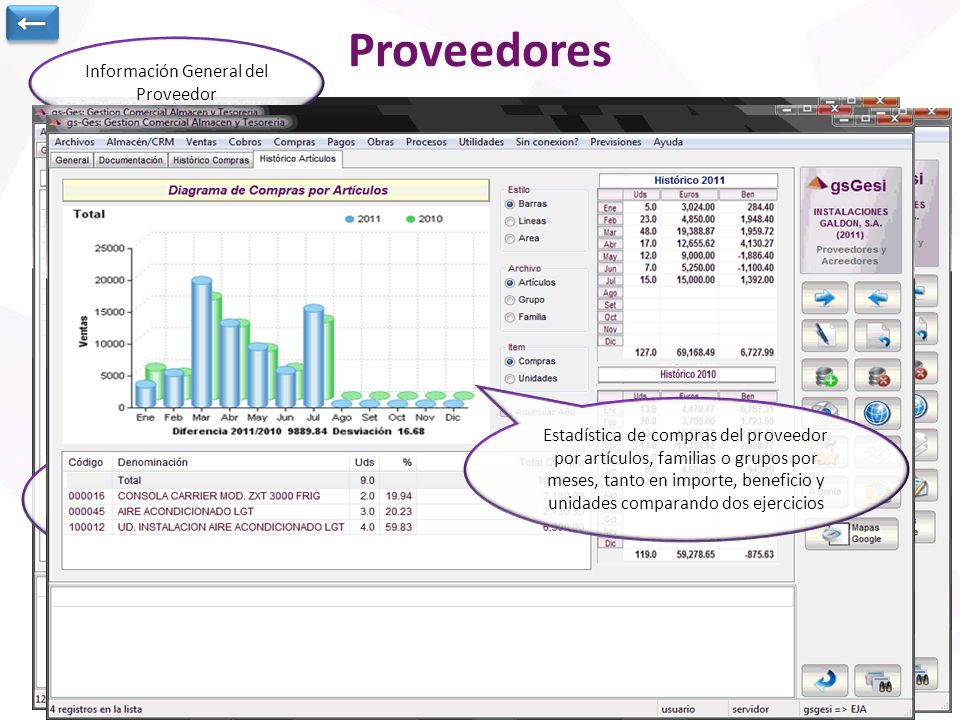Open the Utilidades menu
960x720 pixels.
(481, 142)
